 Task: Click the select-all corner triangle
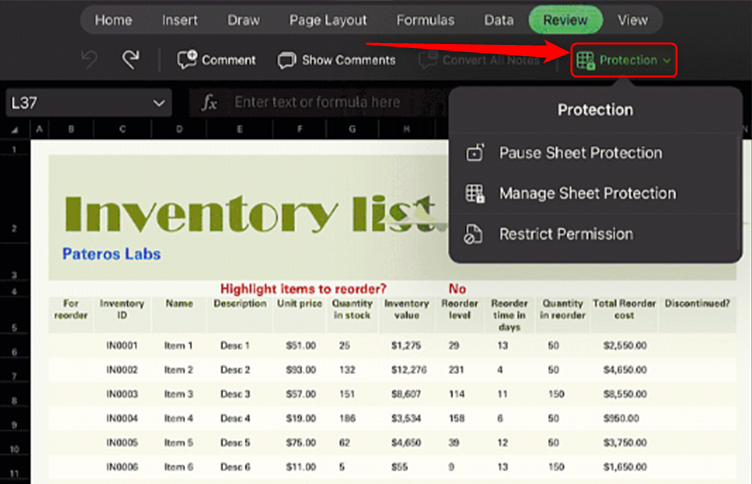[x=15, y=130]
